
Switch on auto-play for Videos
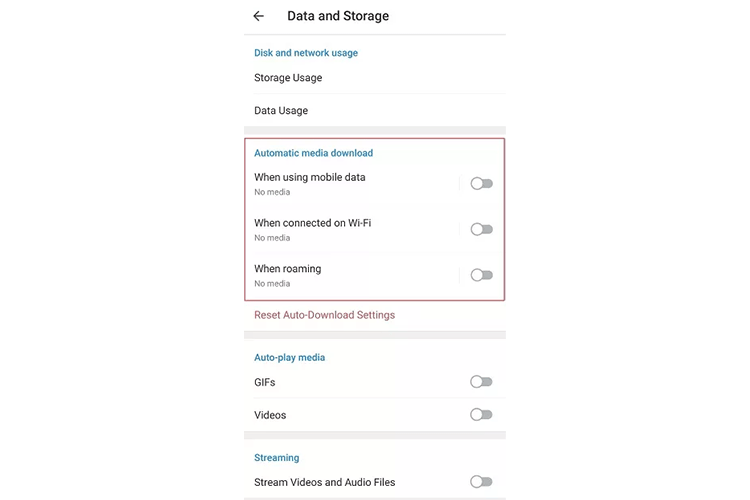click(481, 415)
